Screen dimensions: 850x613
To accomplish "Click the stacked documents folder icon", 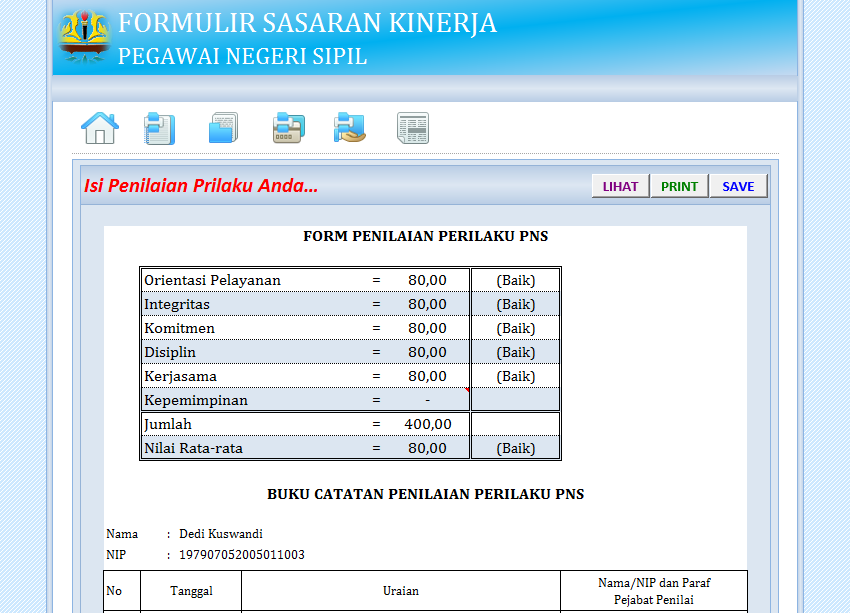I will [223, 127].
